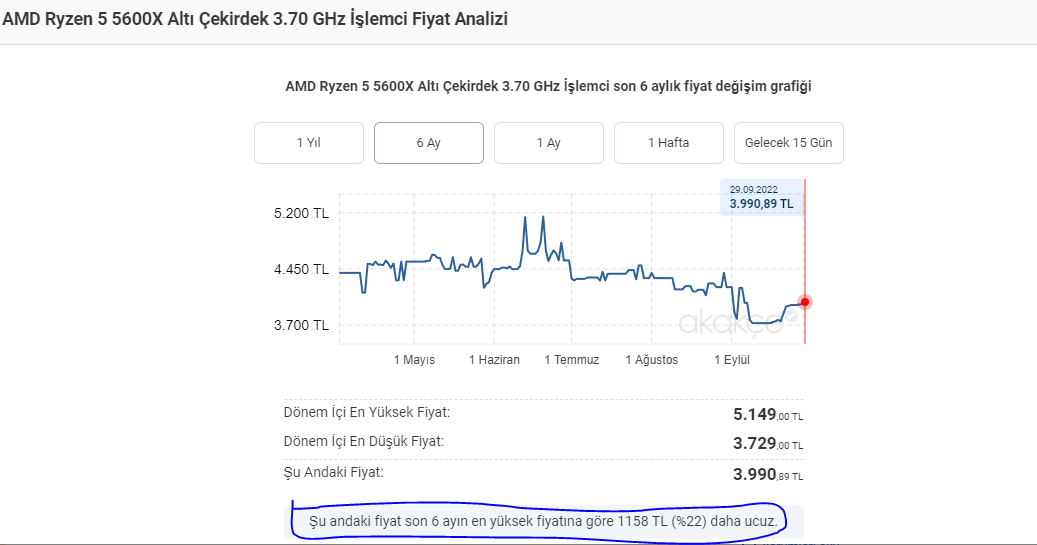Show the 1 Hafta price range
Image resolution: width=1037 pixels, height=545 pixels.
coord(668,143)
